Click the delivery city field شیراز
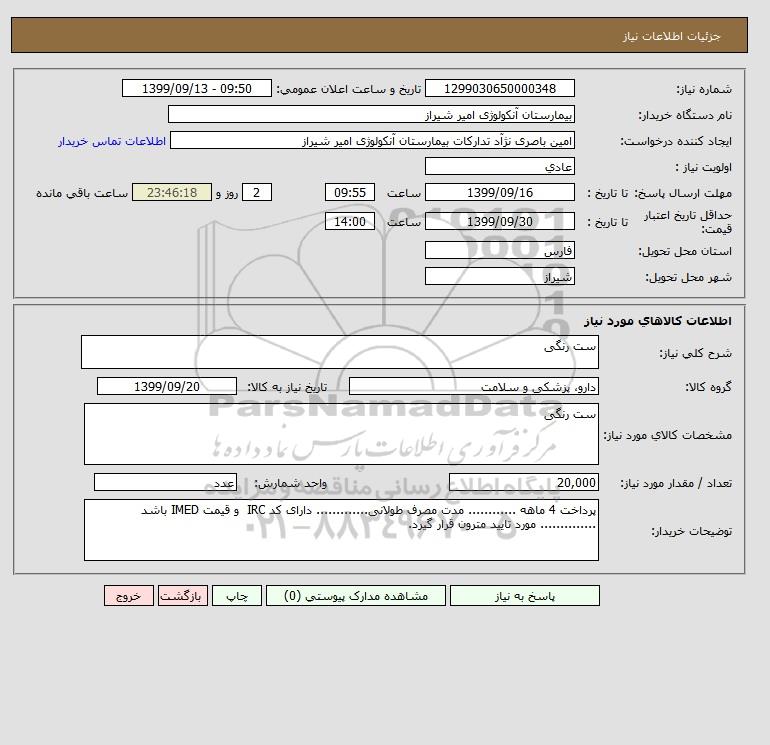 499,276
